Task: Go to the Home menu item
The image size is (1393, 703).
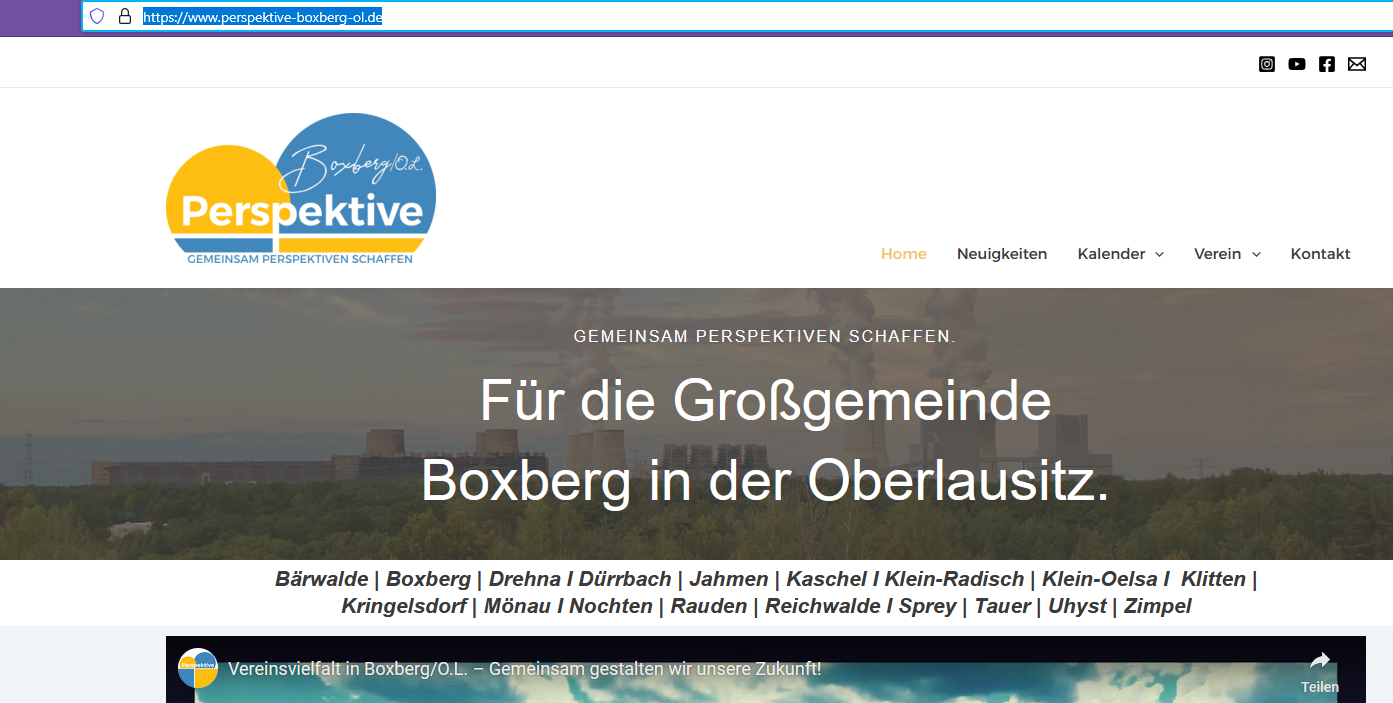Action: pos(903,254)
